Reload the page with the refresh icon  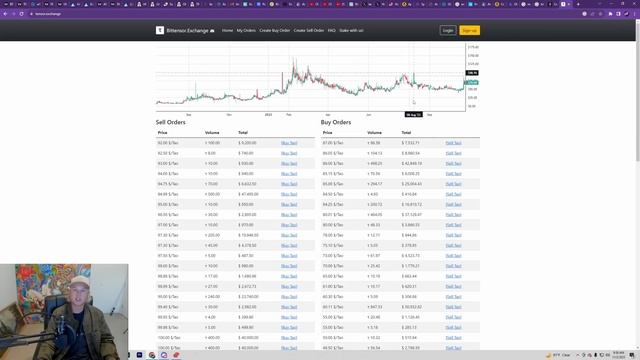(x=22, y=14)
